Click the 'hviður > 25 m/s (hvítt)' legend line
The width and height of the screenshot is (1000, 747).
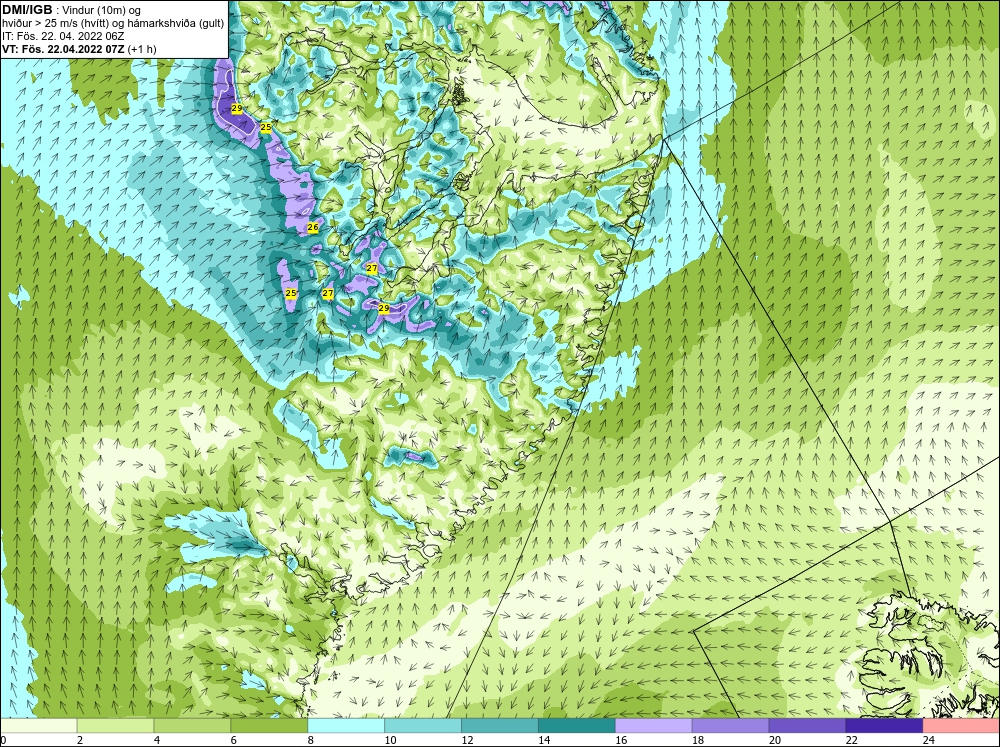tap(55, 23)
